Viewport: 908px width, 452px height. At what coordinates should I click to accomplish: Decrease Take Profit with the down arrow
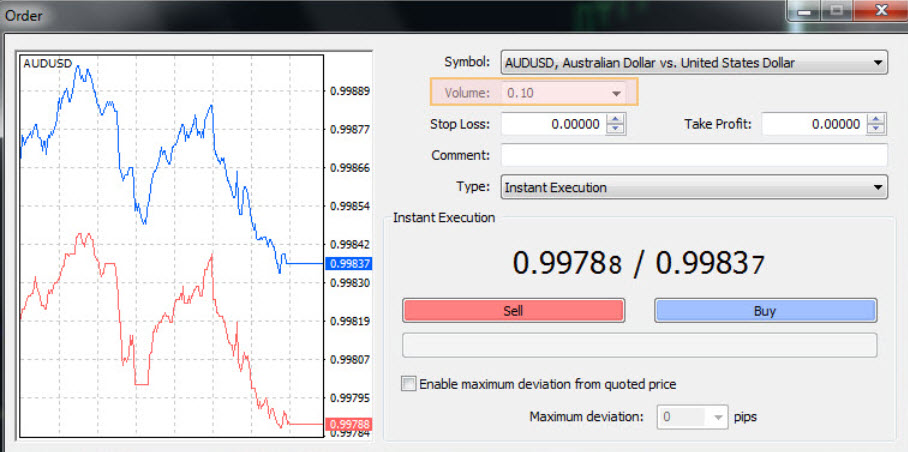click(x=876, y=129)
